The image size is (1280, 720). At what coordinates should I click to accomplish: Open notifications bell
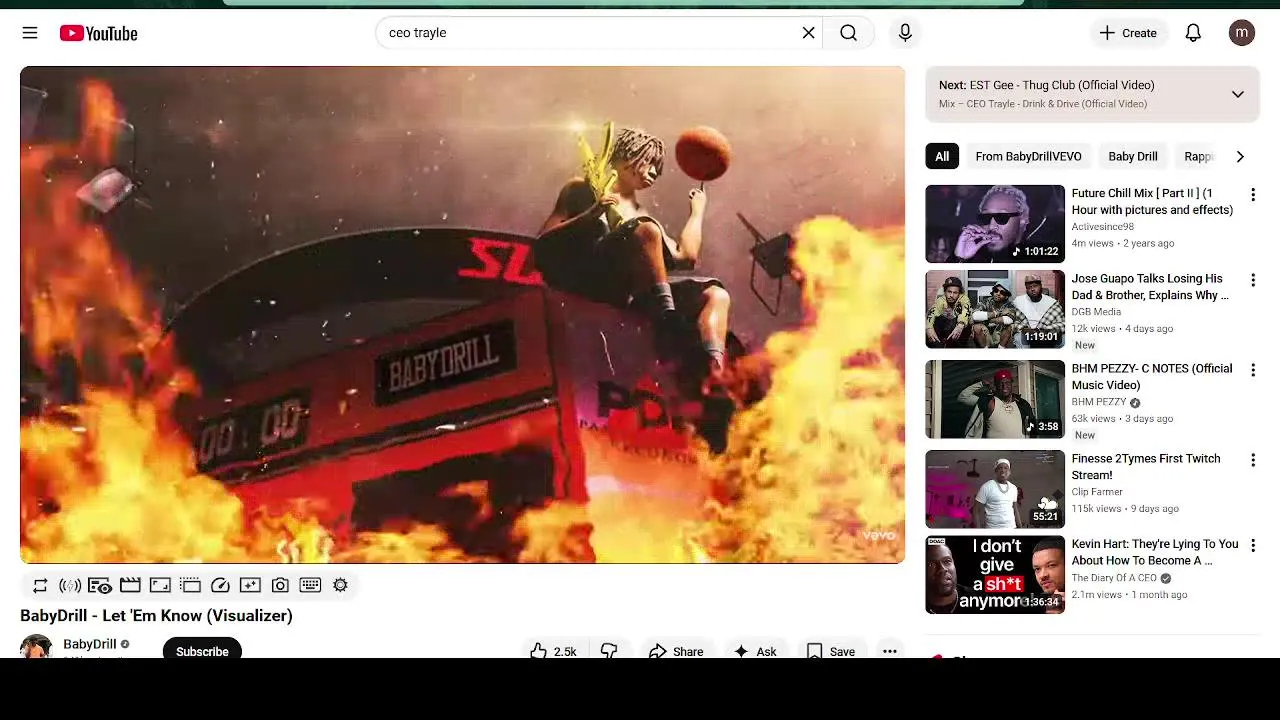[1193, 33]
